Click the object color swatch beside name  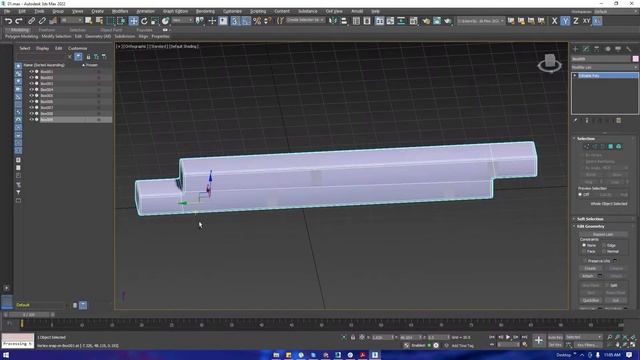pos(636,59)
